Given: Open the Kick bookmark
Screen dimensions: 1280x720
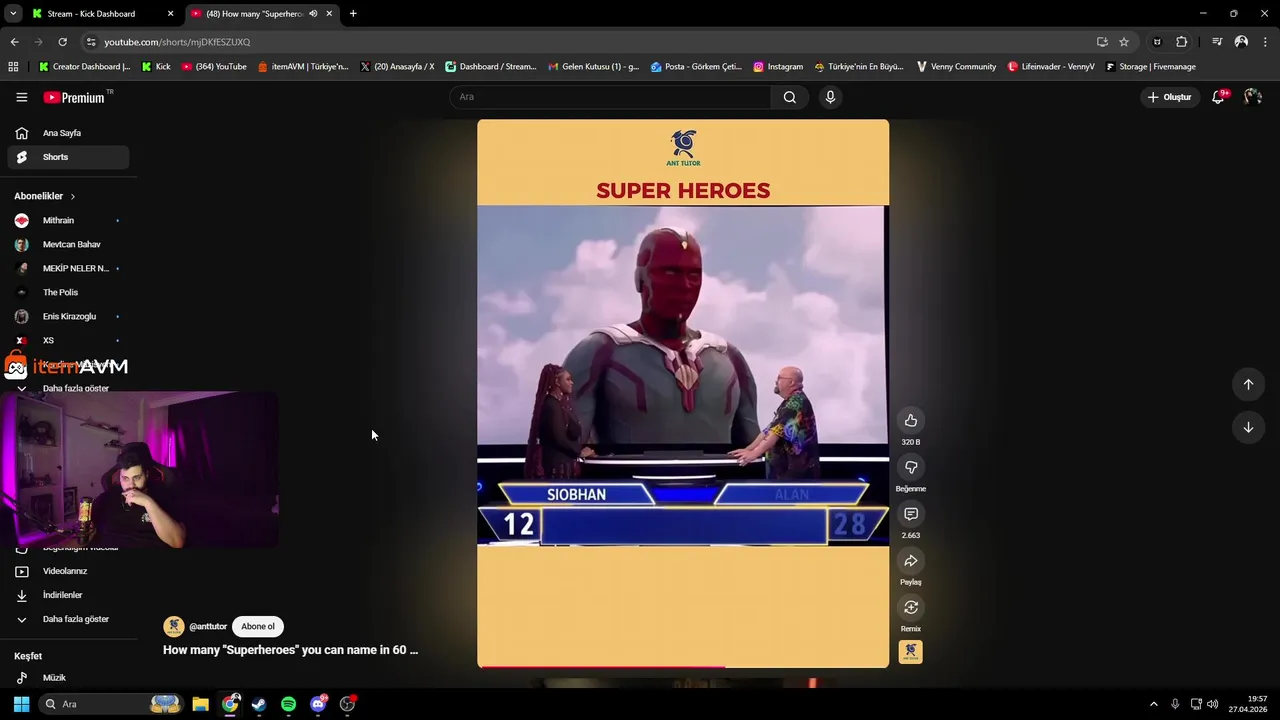Looking at the screenshot, I should point(156,67).
